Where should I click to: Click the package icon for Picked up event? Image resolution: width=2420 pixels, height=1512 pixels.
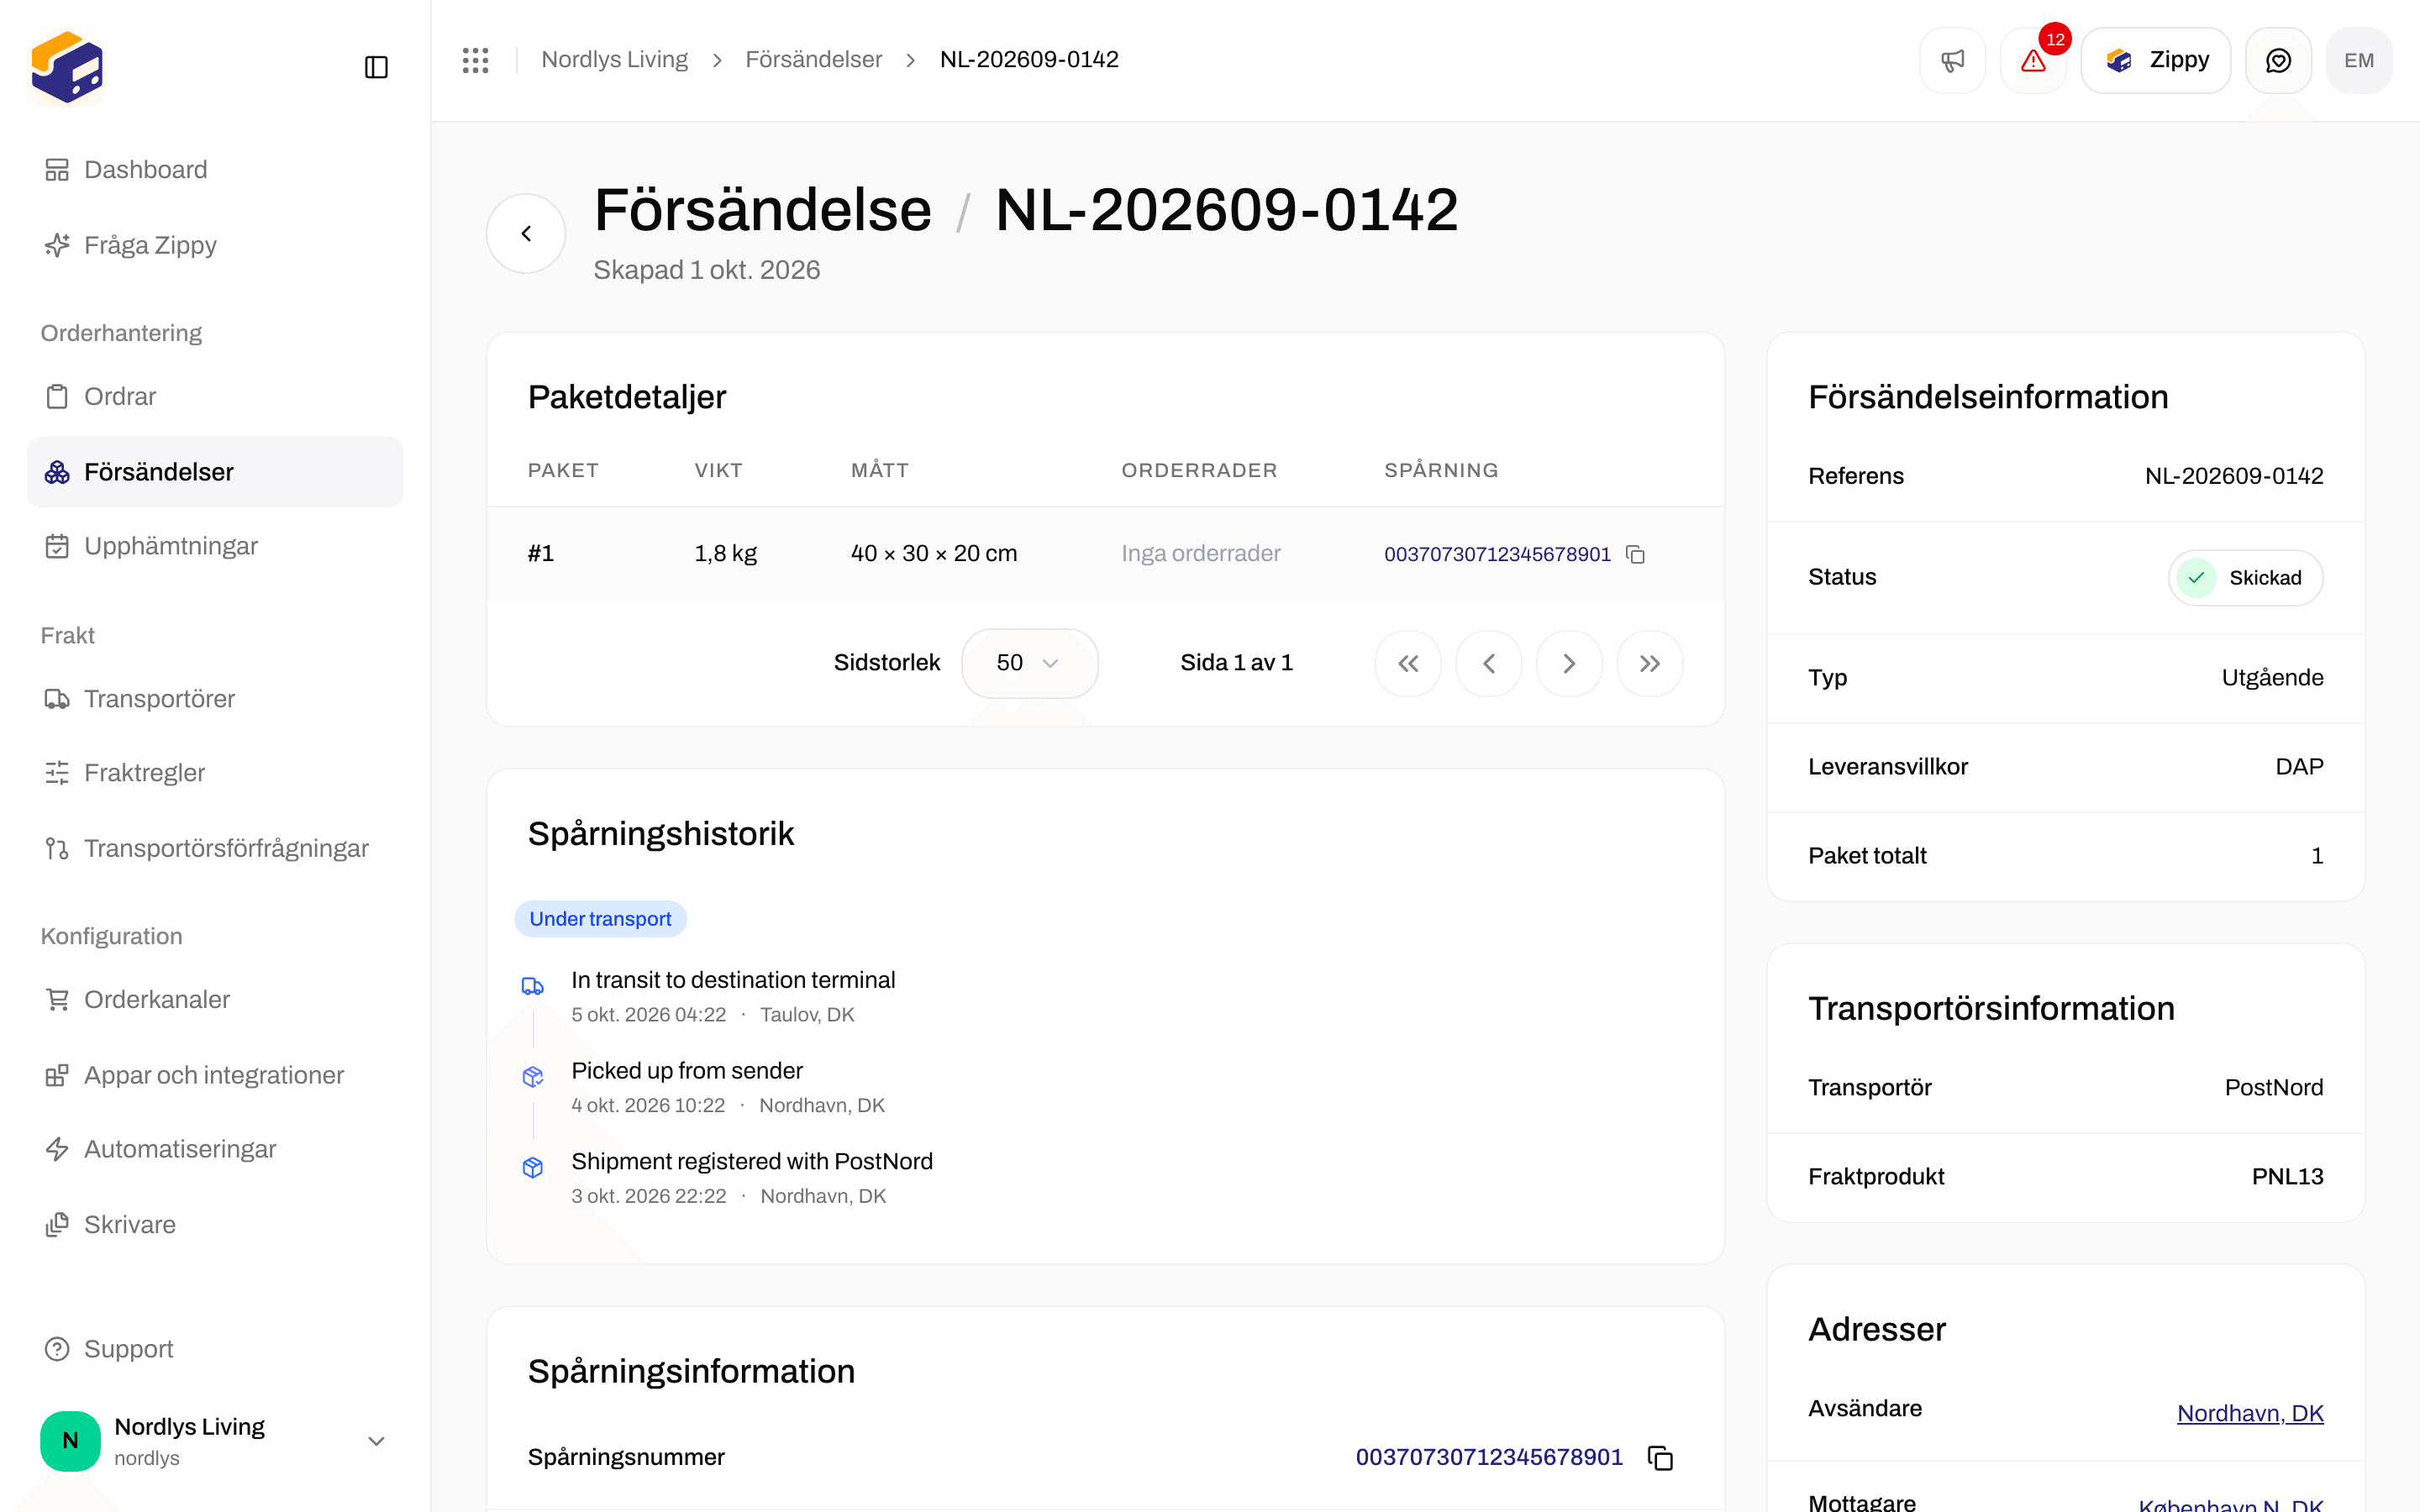[533, 1077]
